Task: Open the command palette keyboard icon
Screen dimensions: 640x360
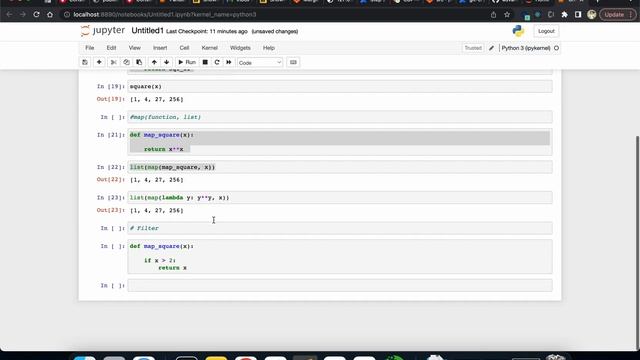Action: tap(293, 62)
